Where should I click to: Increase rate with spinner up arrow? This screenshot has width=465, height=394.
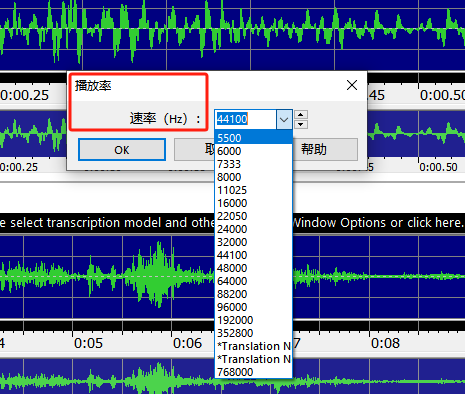coord(301,115)
